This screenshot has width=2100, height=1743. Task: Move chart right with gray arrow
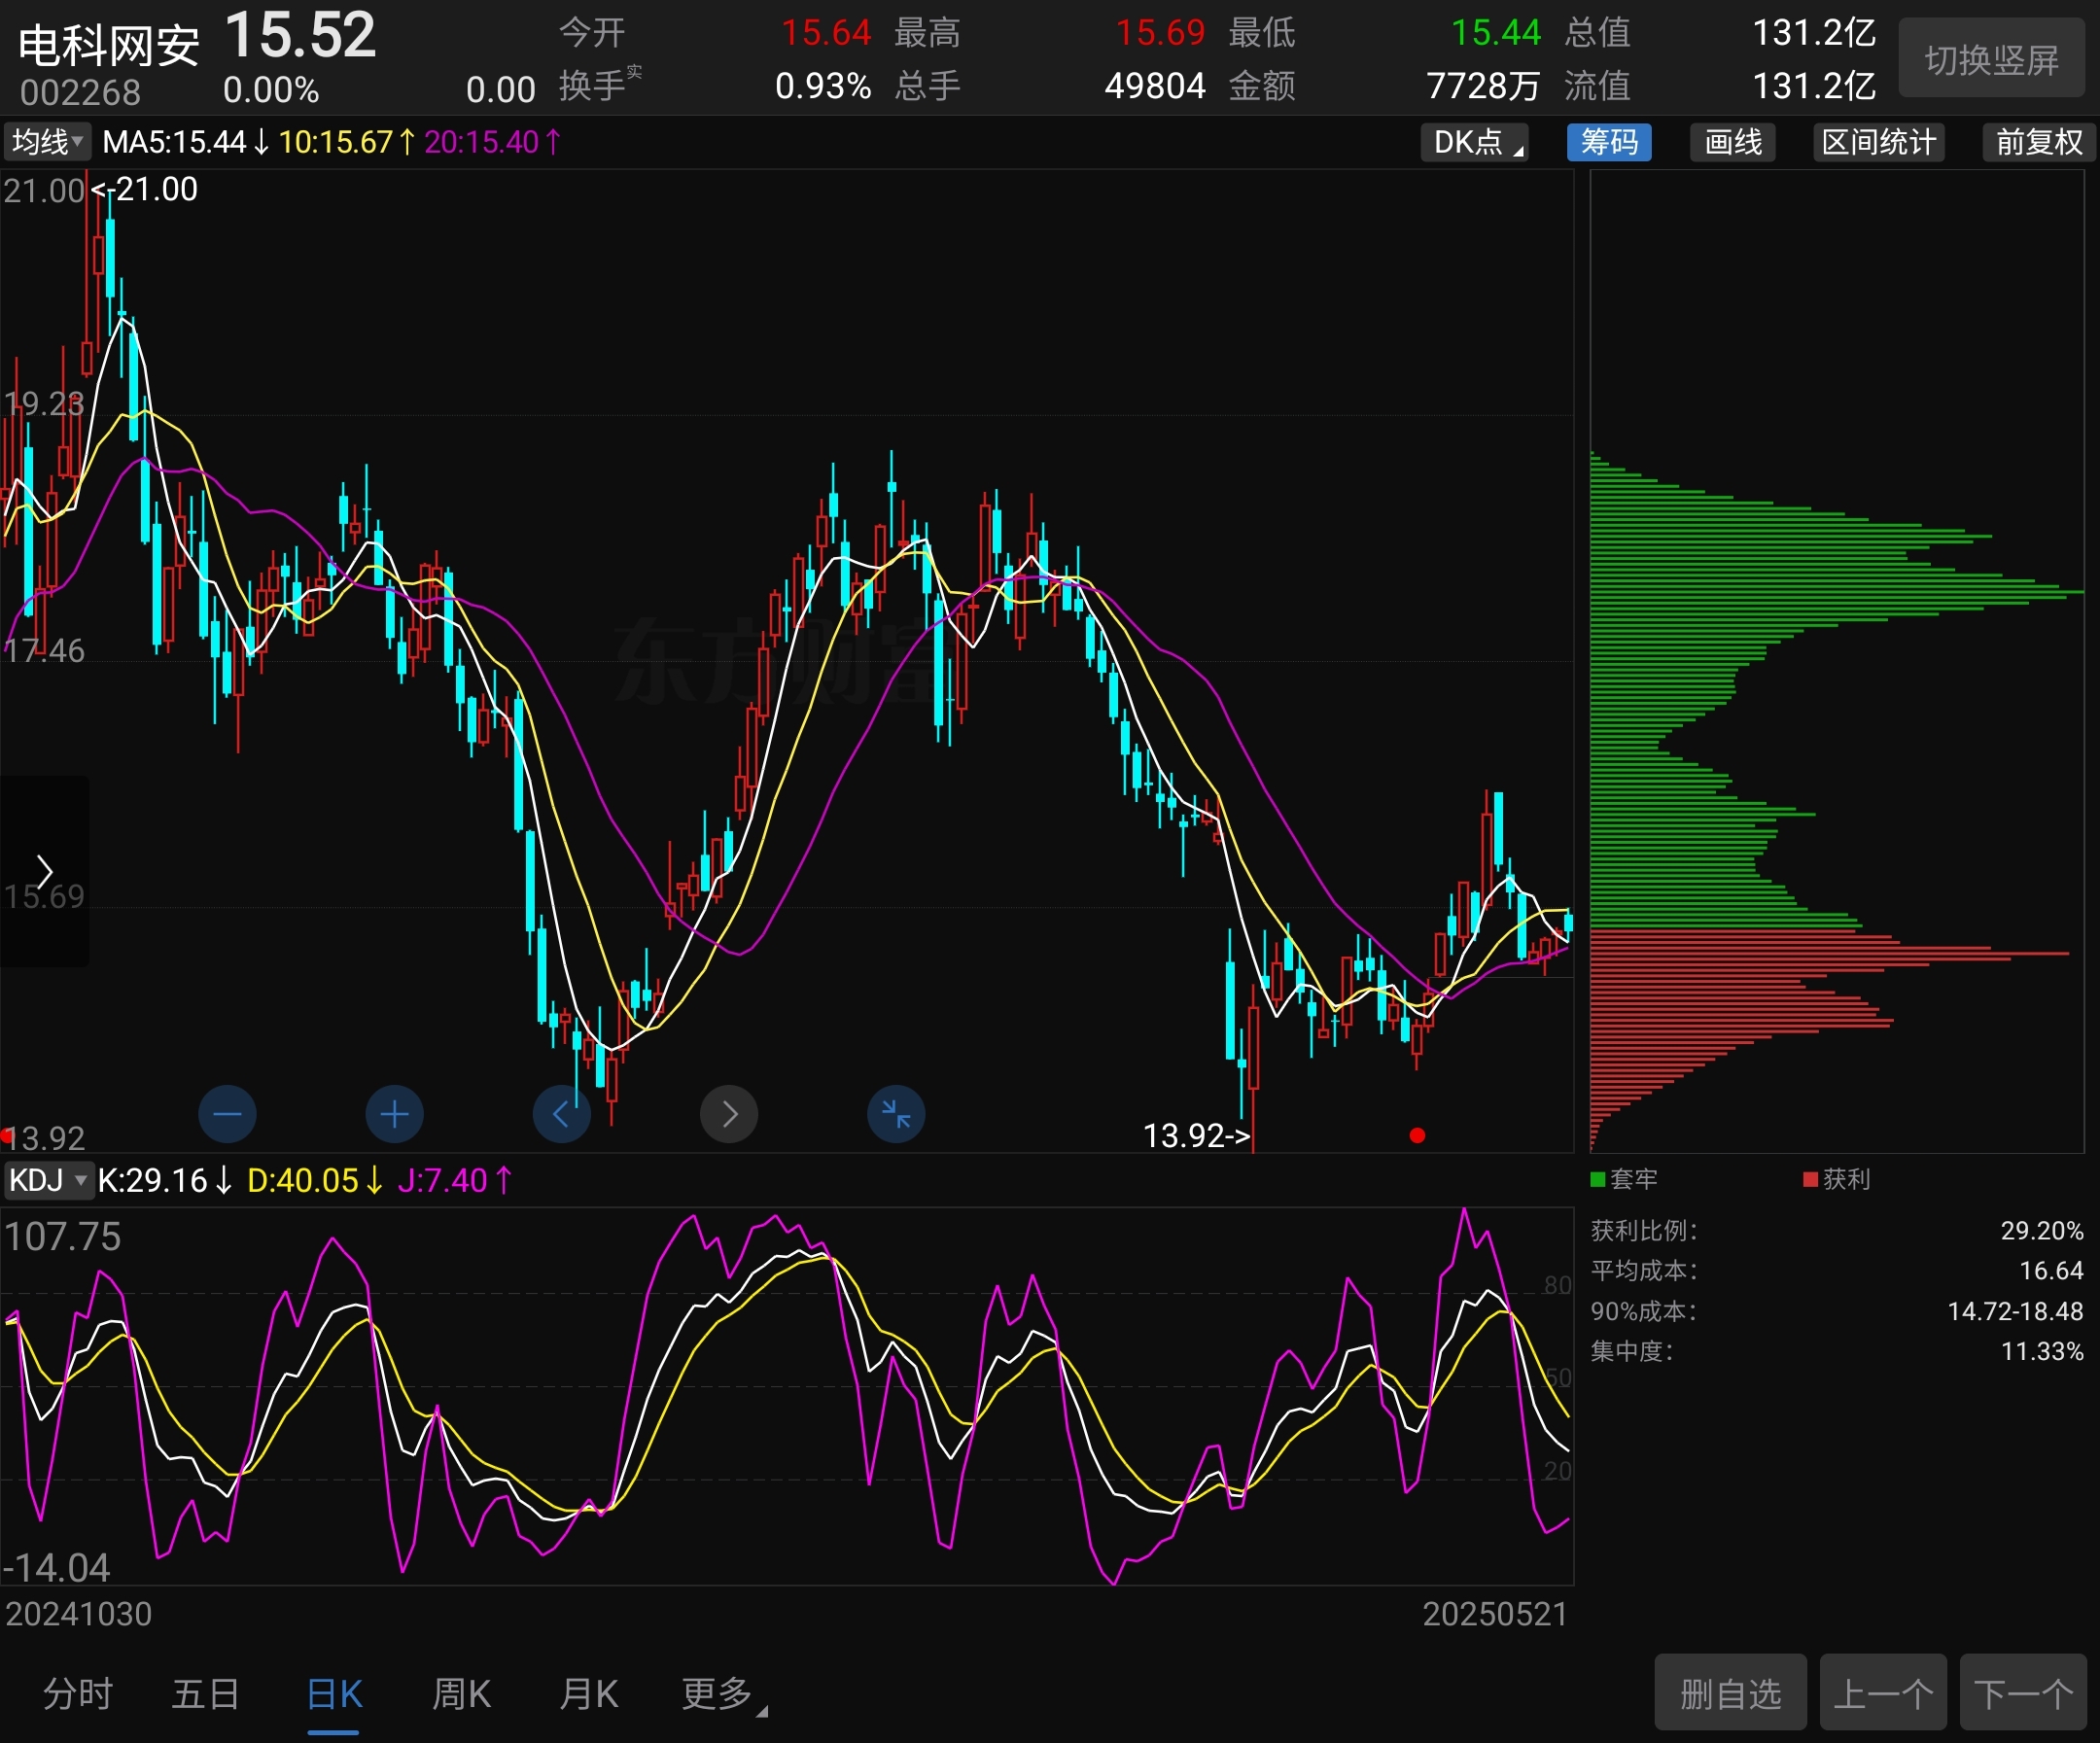pyautogui.click(x=729, y=1114)
